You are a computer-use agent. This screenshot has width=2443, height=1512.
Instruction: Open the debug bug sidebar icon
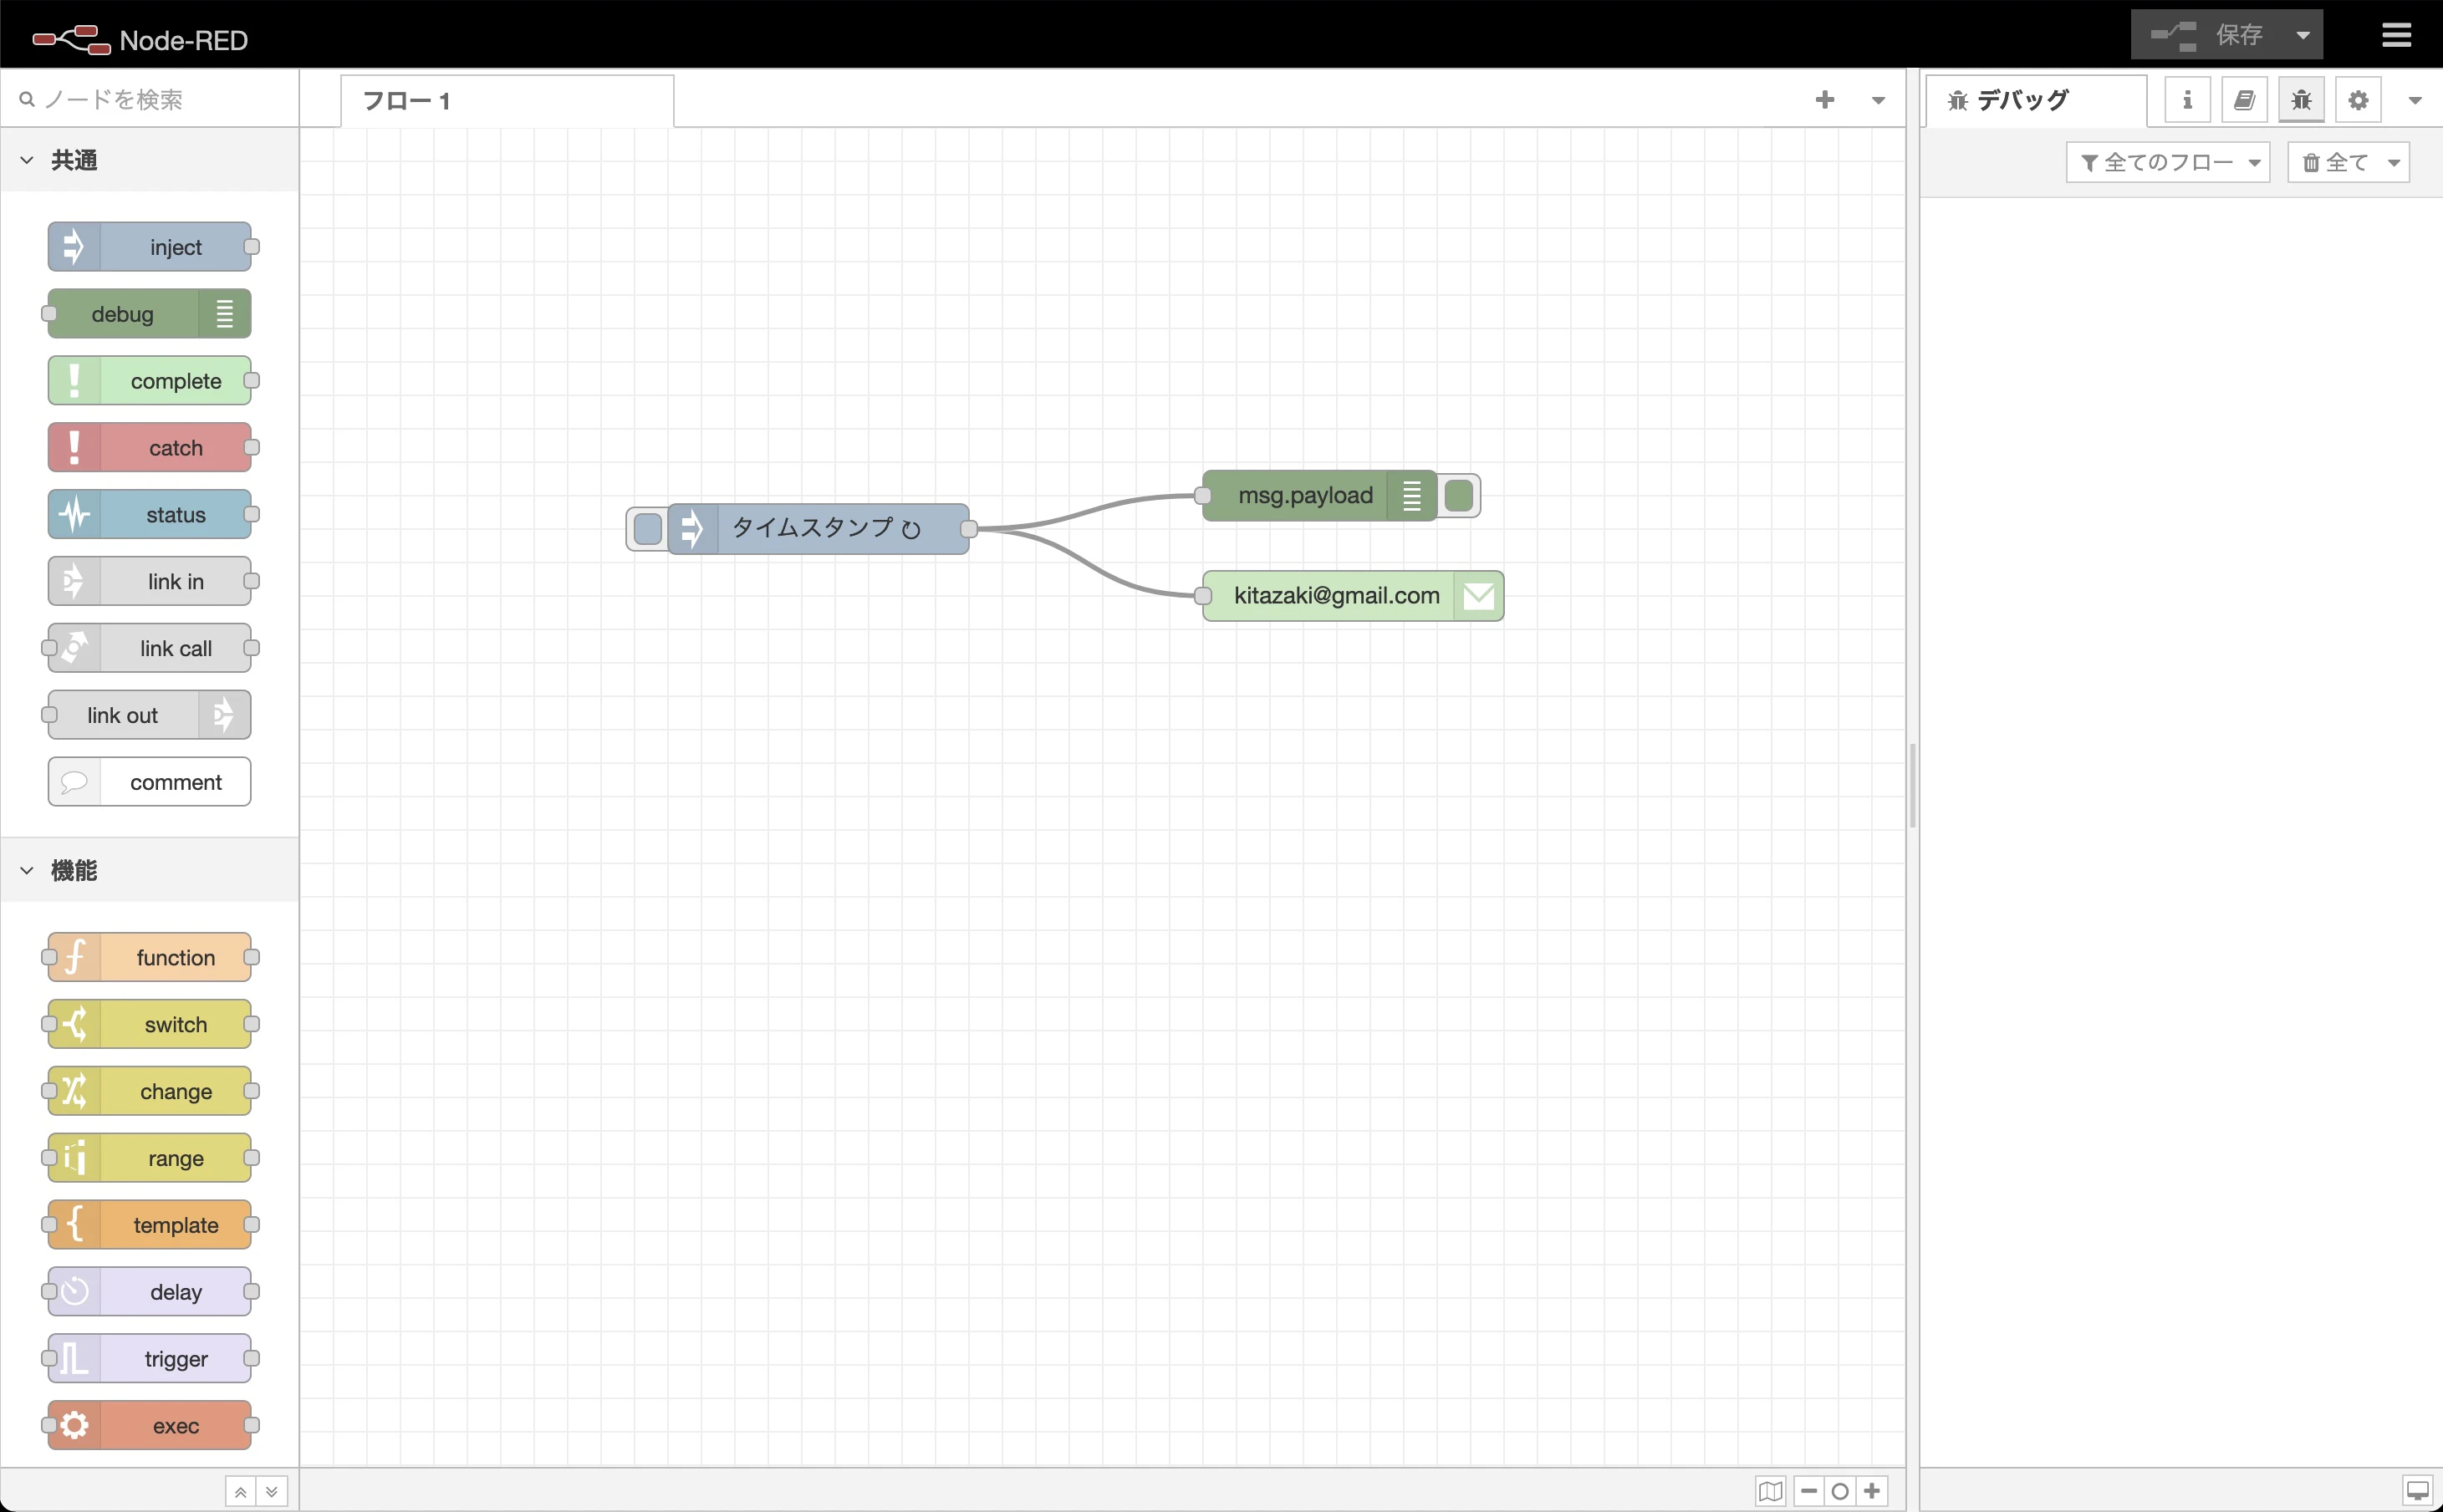(x=2301, y=100)
